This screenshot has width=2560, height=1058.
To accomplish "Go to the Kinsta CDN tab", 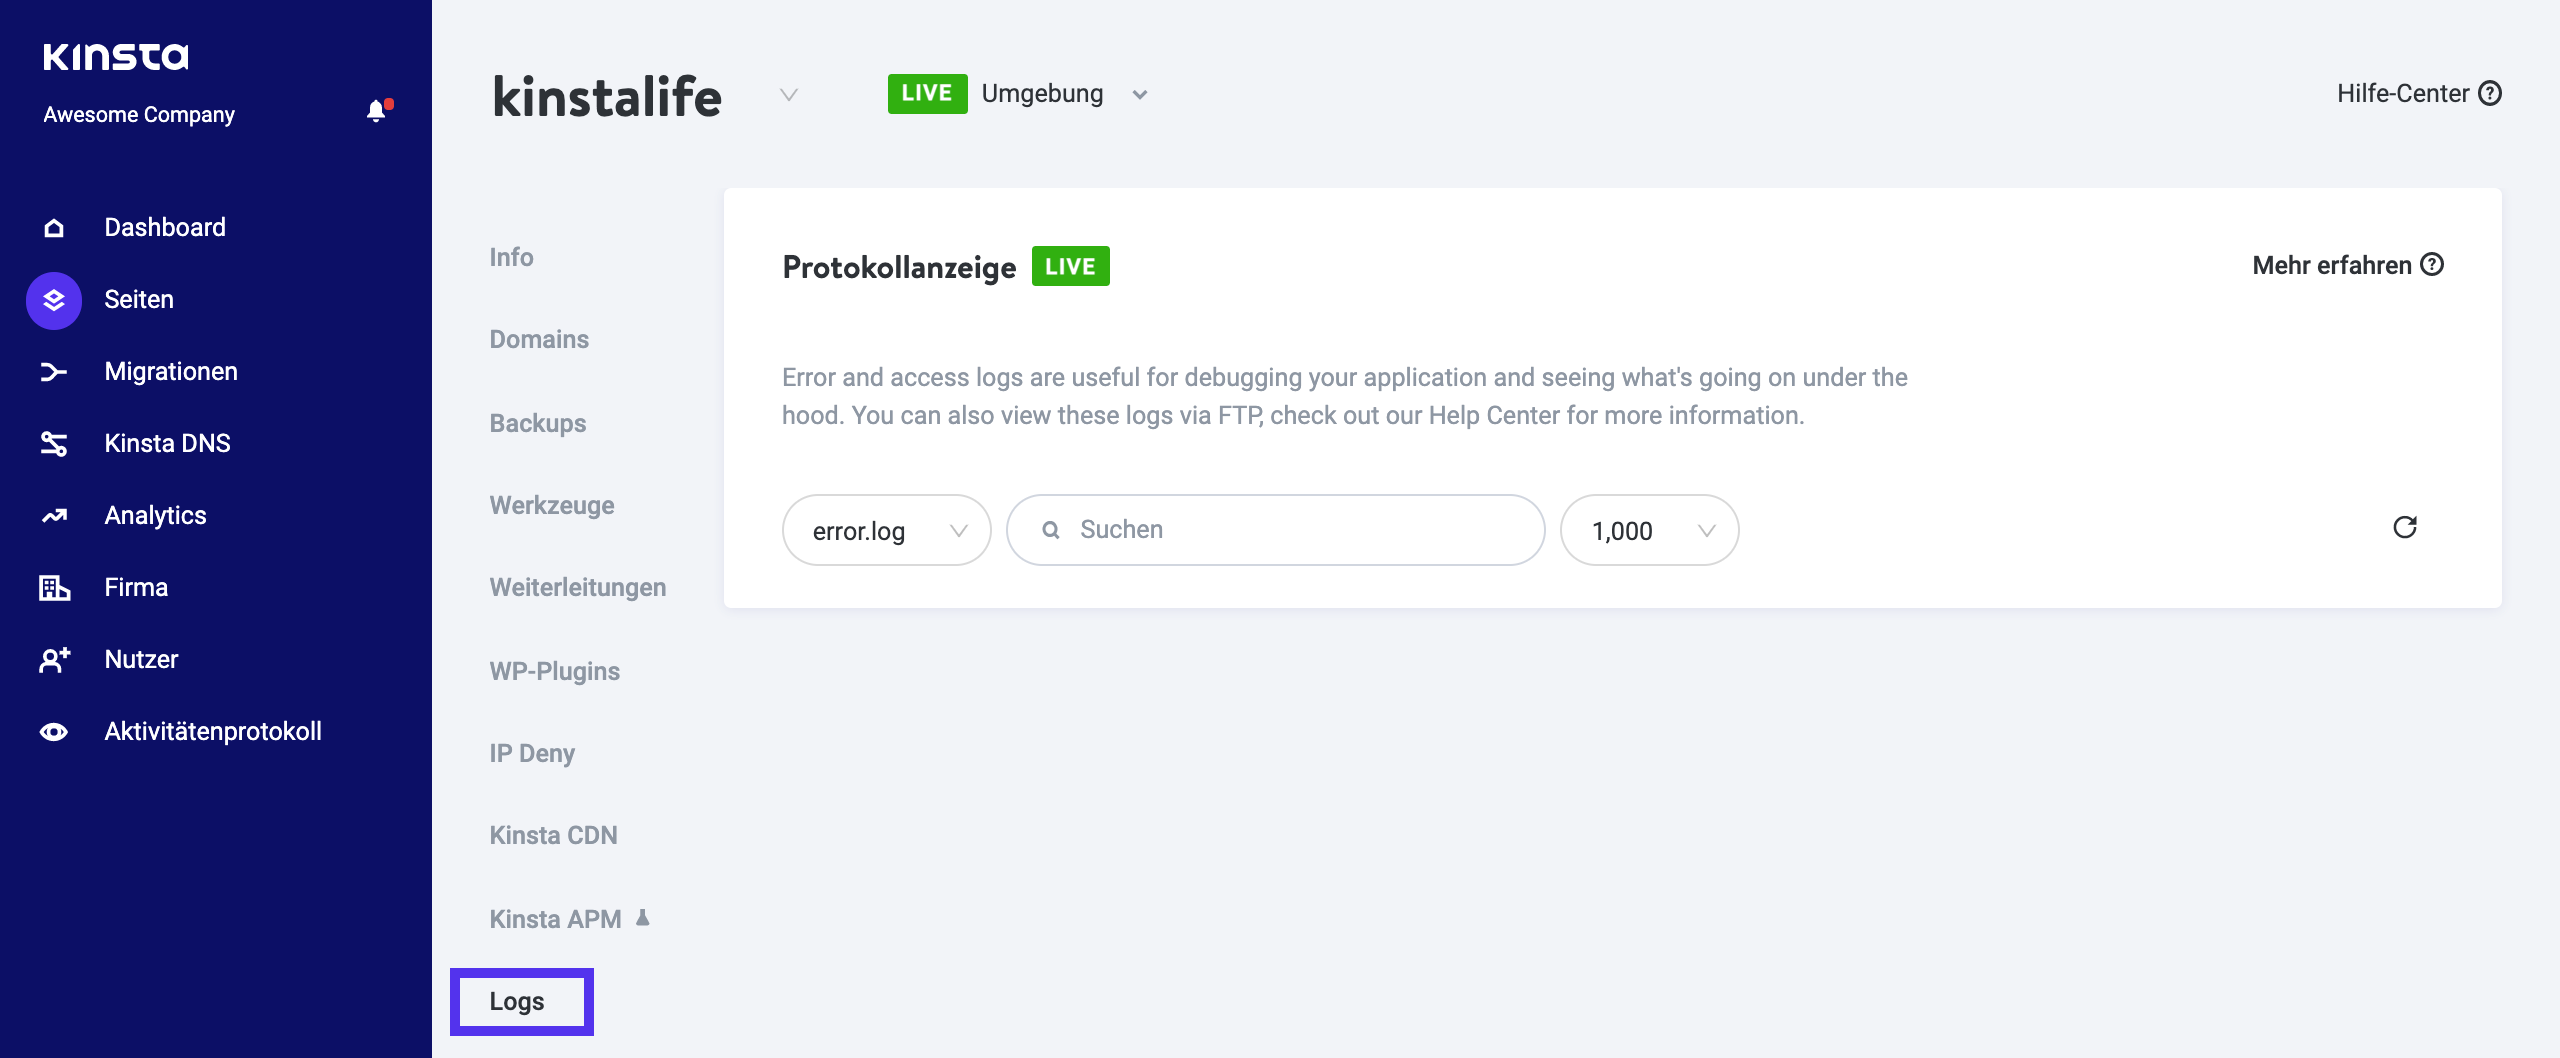I will [553, 835].
